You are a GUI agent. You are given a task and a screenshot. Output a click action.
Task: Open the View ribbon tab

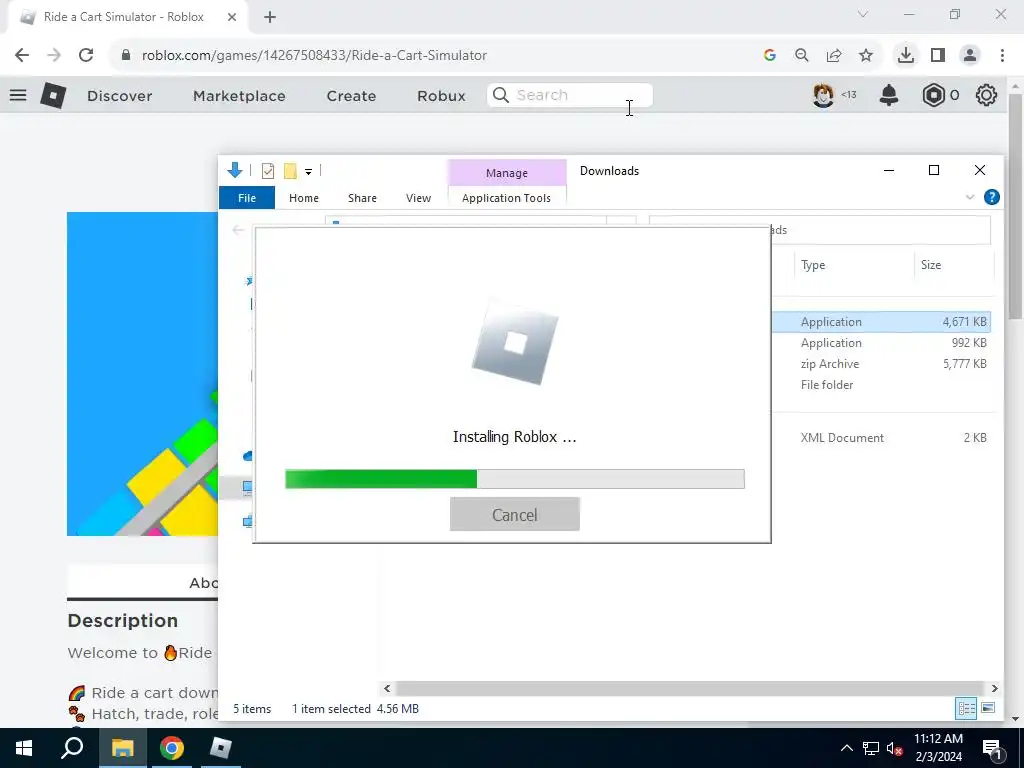tap(418, 198)
